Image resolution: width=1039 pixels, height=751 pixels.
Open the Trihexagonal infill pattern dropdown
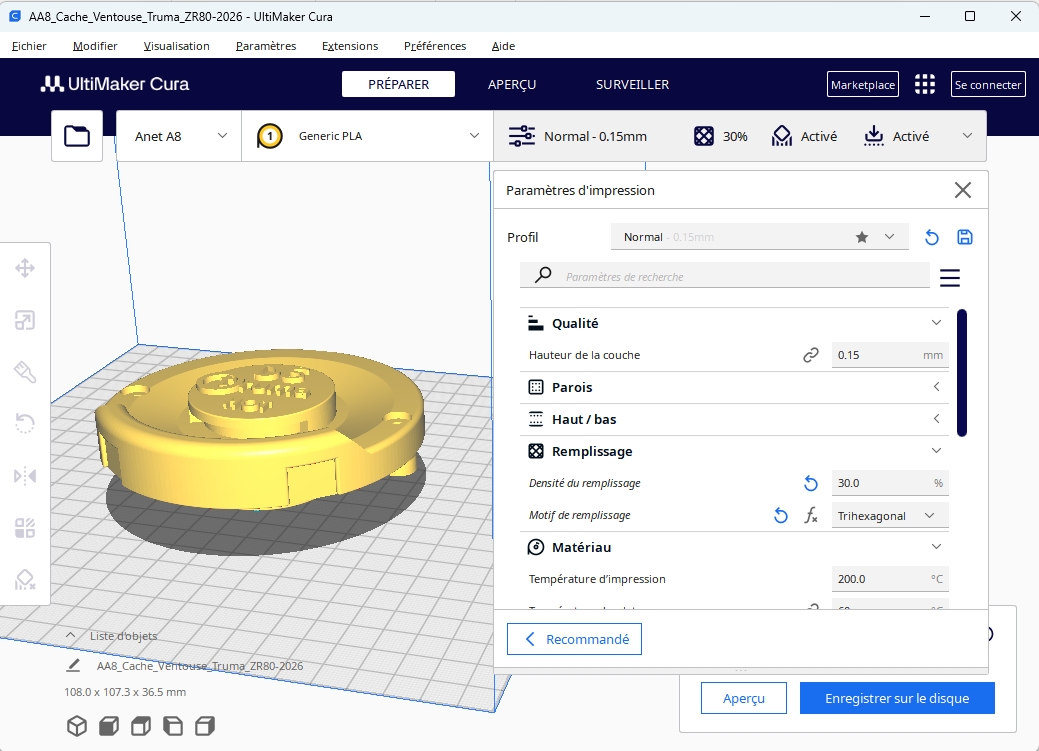(889, 516)
